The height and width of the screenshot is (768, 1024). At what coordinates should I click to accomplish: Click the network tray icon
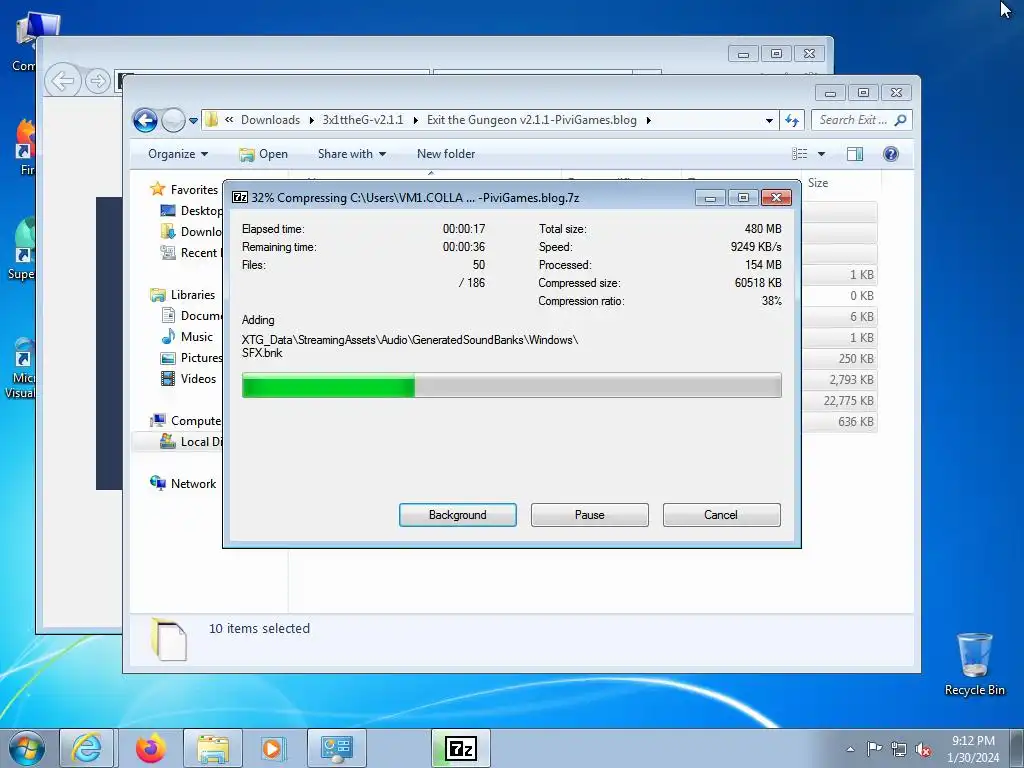pos(899,749)
